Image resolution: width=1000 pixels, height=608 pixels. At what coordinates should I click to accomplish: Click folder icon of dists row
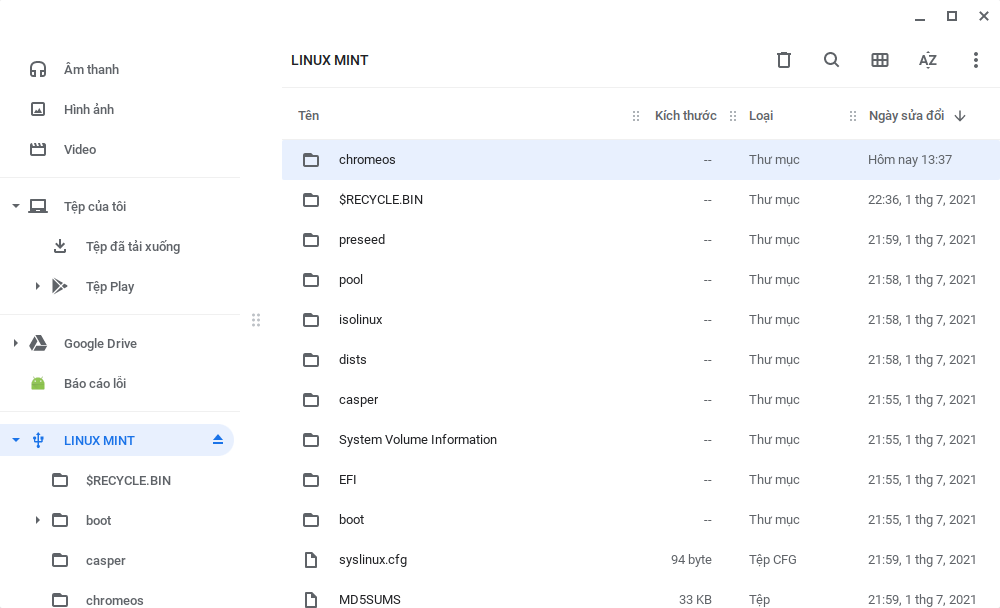(311, 360)
